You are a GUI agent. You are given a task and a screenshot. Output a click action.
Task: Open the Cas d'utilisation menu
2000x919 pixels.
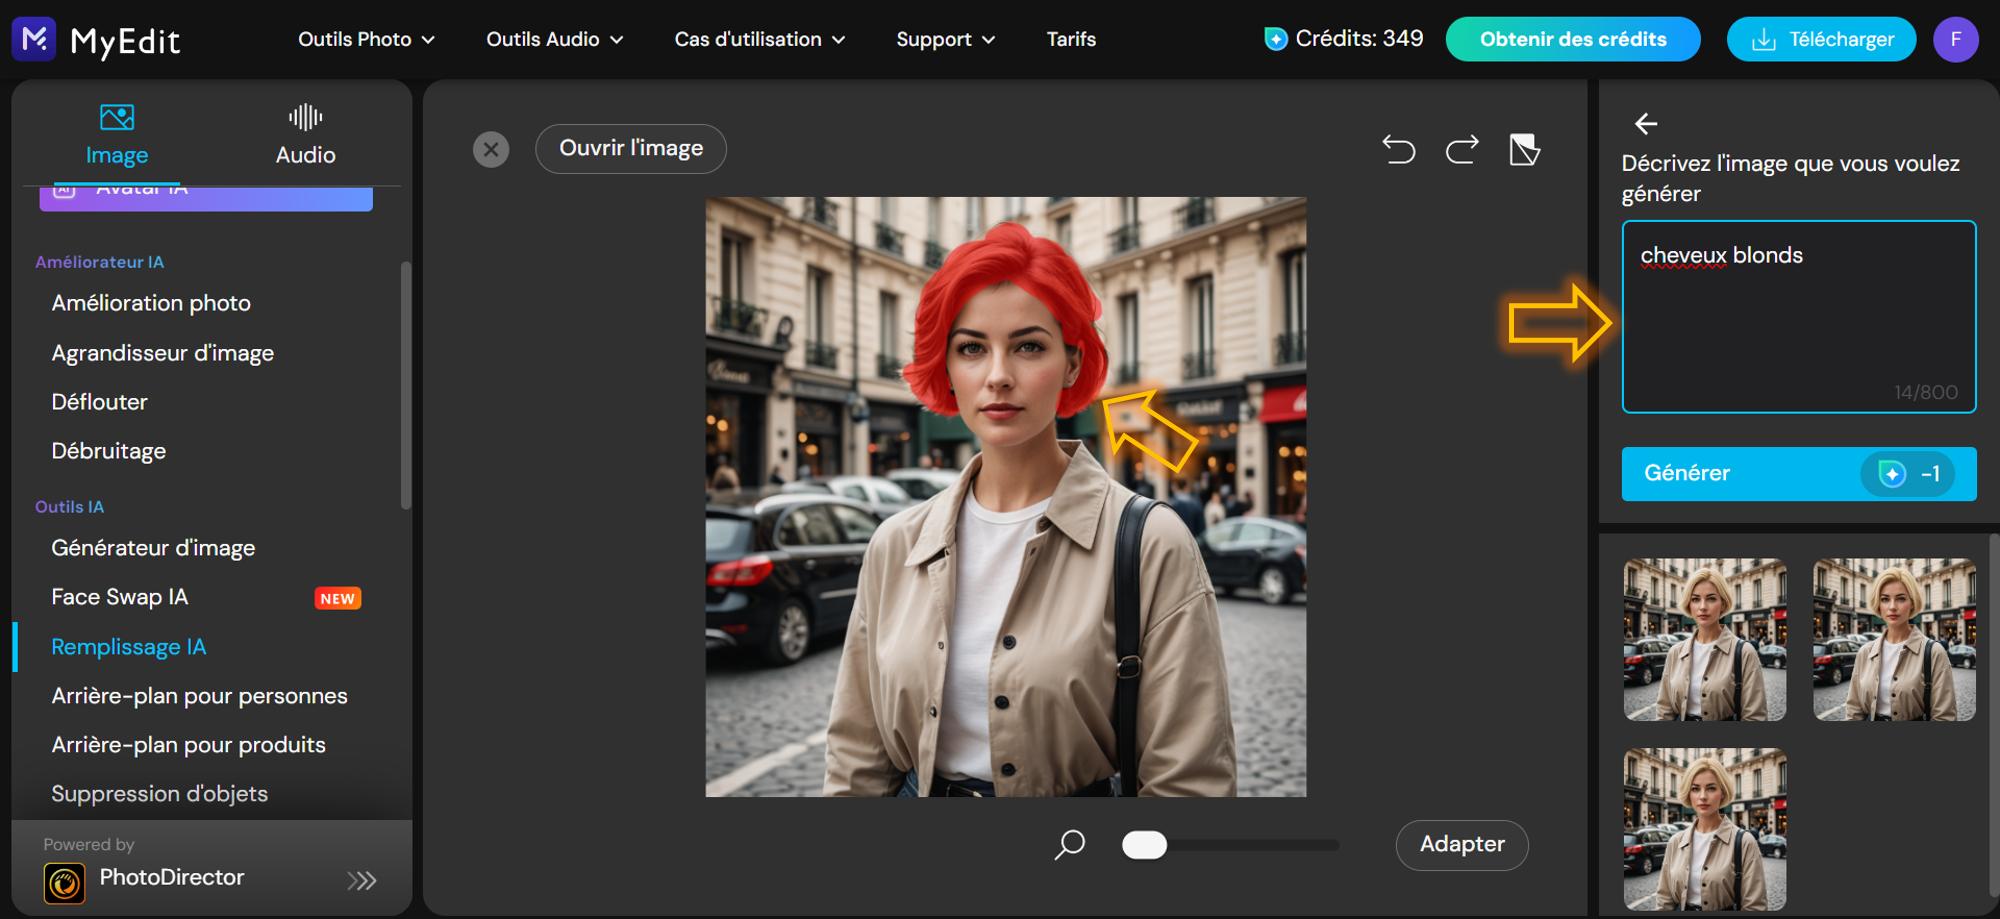coord(758,39)
